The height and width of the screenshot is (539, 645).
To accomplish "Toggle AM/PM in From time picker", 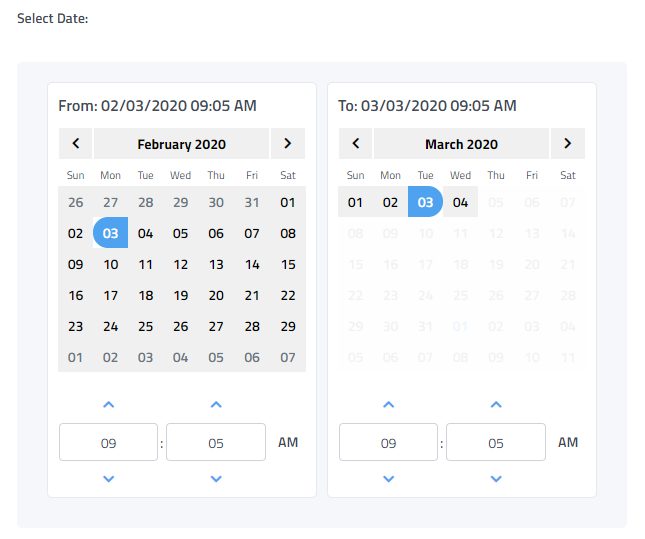I will point(288,442).
